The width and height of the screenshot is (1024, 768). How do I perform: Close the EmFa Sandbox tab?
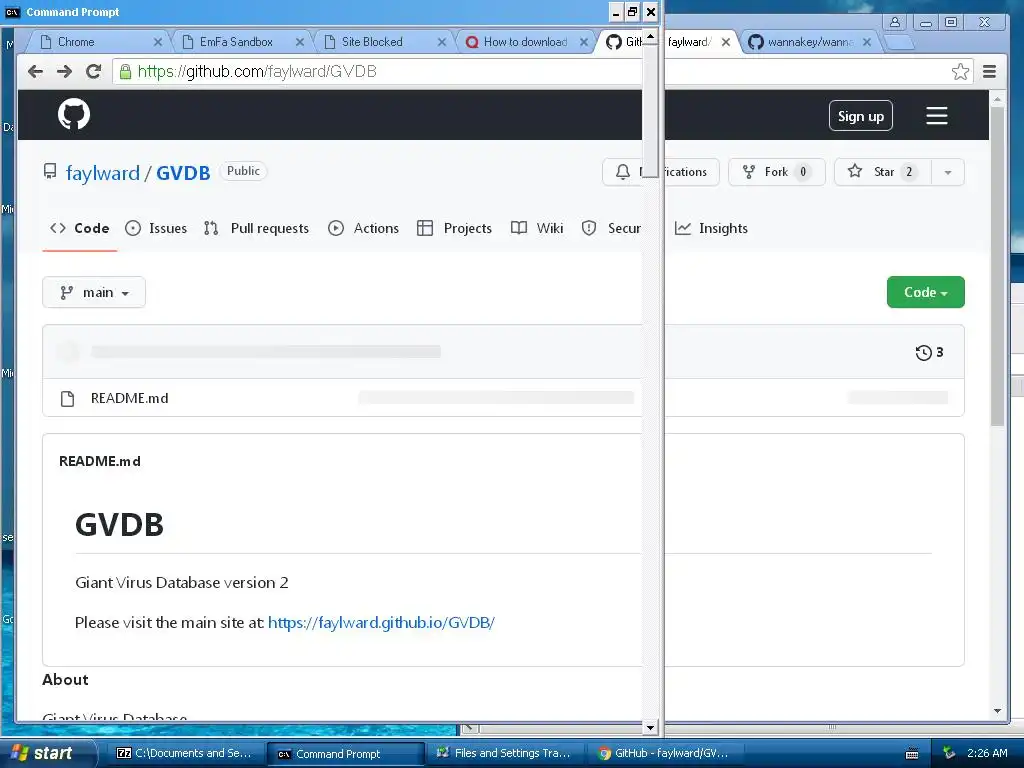[300, 42]
